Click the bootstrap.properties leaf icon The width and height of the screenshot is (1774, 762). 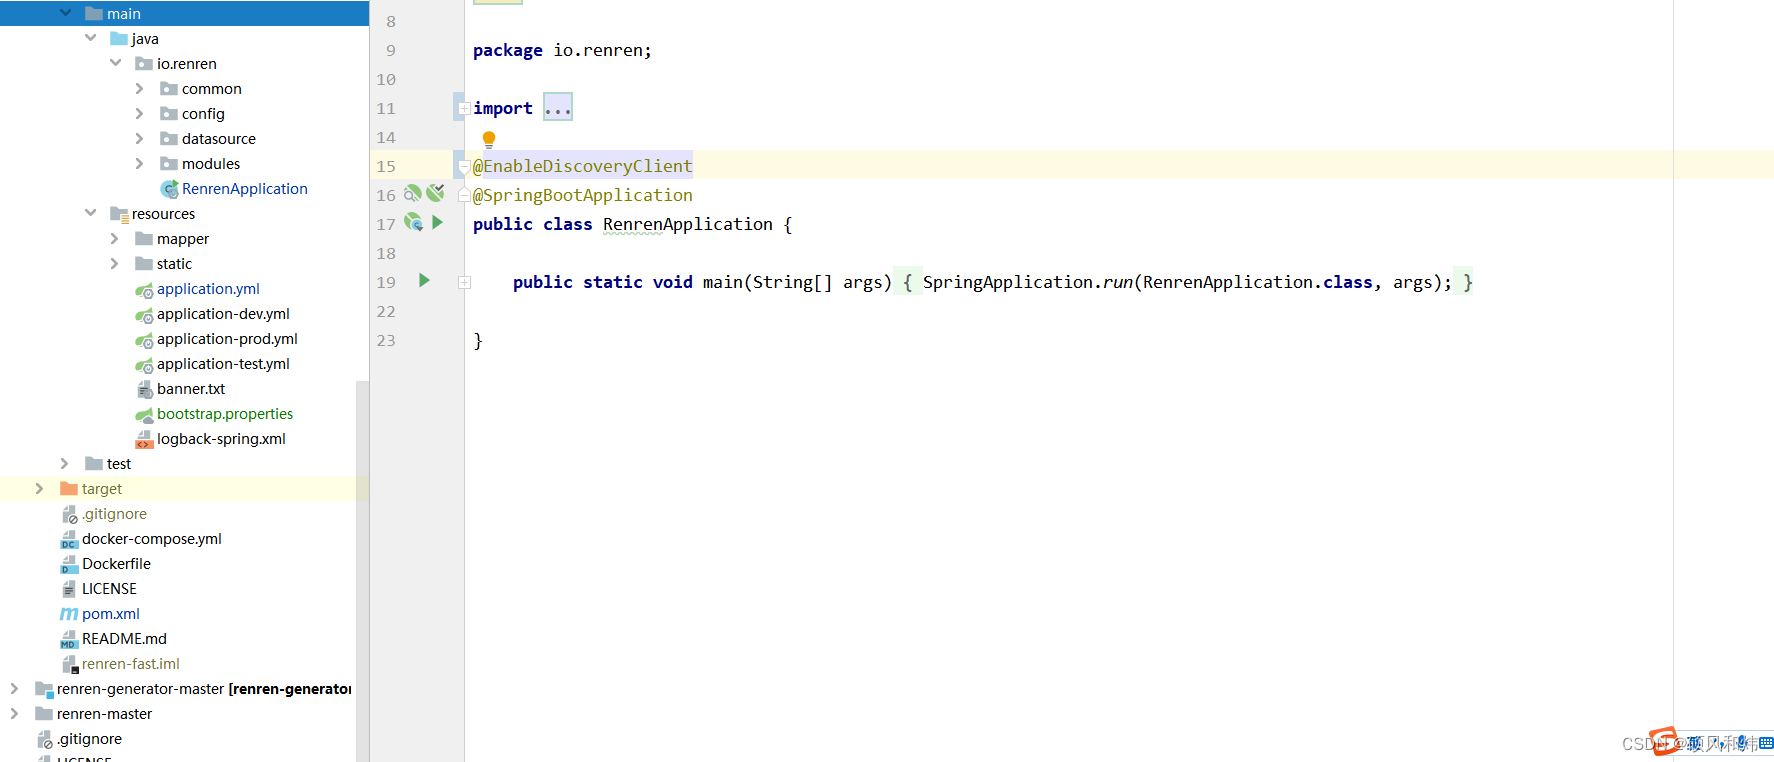144,414
